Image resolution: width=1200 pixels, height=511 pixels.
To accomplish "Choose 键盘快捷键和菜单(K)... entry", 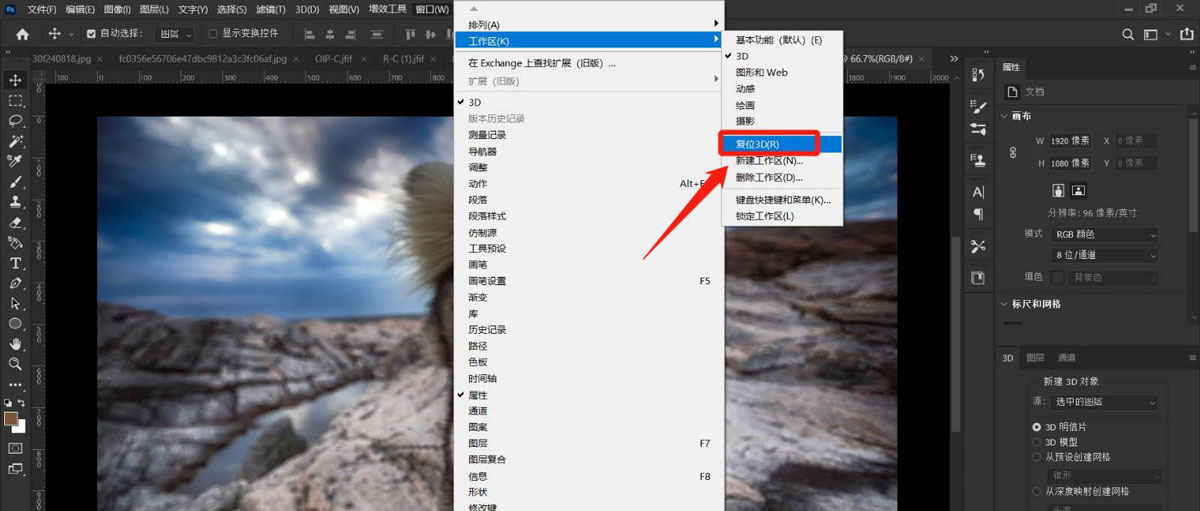I will point(783,199).
